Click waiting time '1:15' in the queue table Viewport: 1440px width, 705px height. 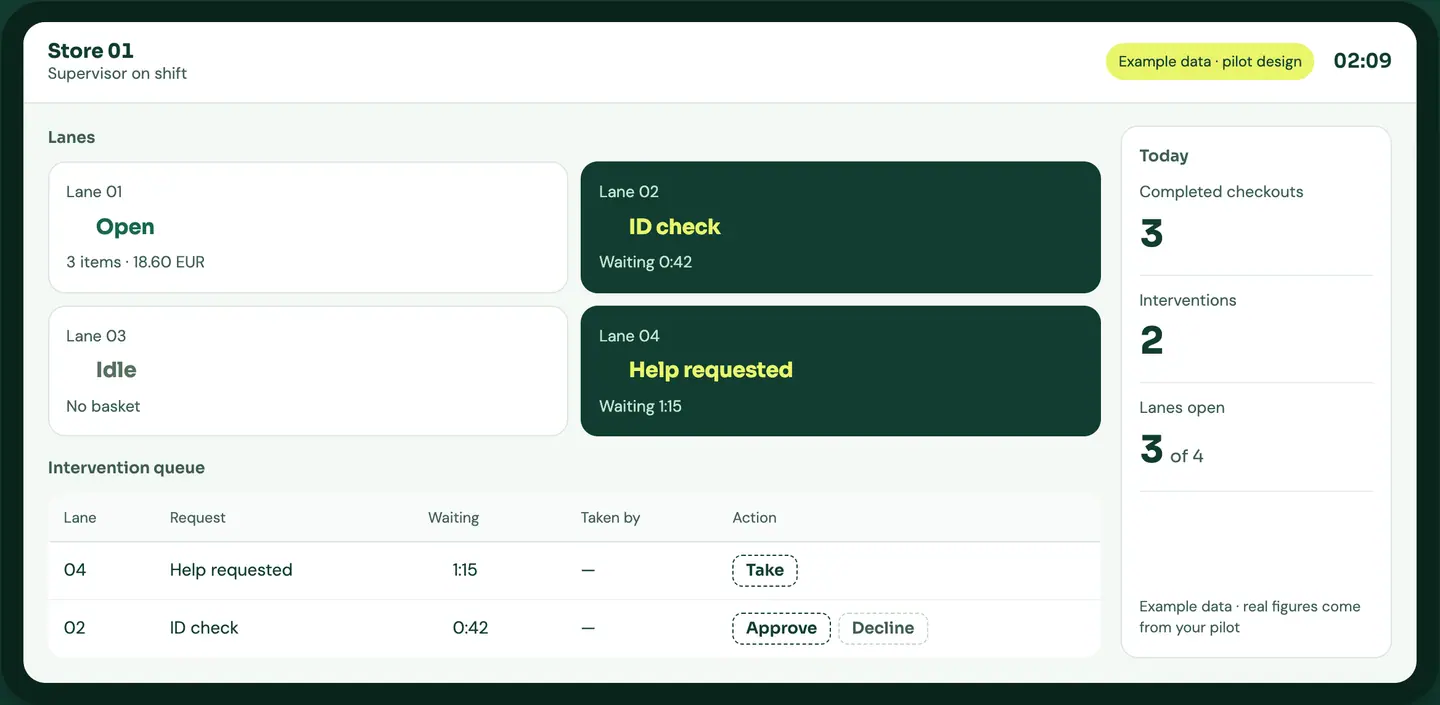[465, 570]
